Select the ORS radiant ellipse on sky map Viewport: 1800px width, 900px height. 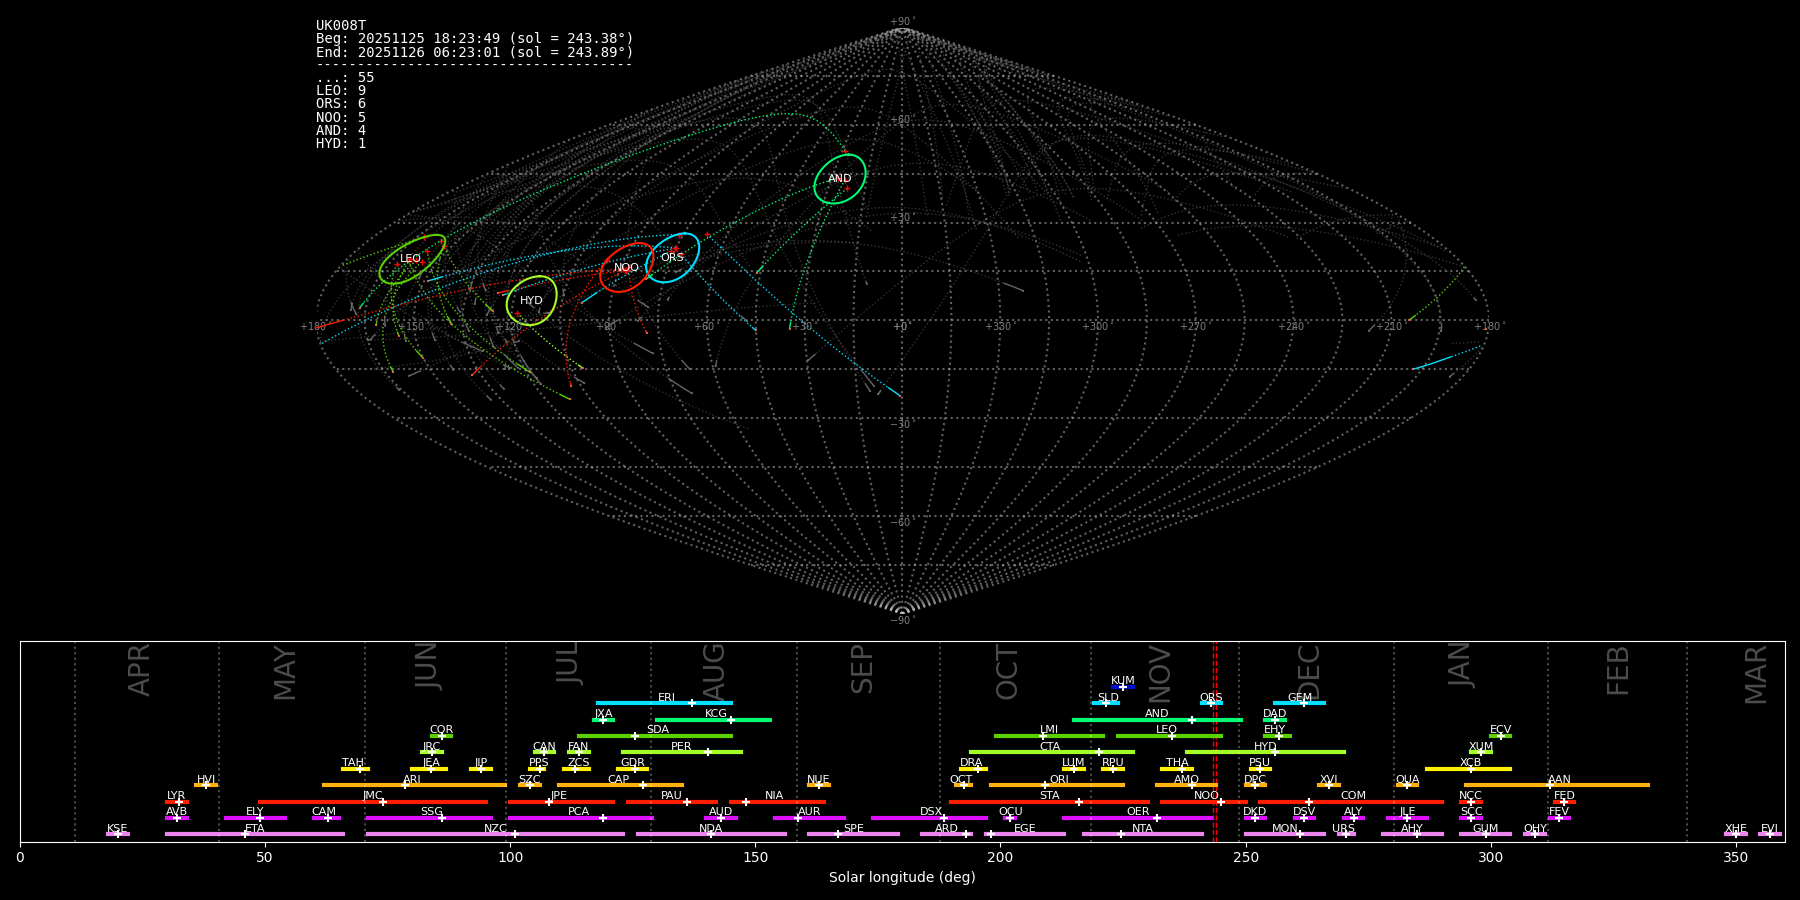(x=673, y=257)
